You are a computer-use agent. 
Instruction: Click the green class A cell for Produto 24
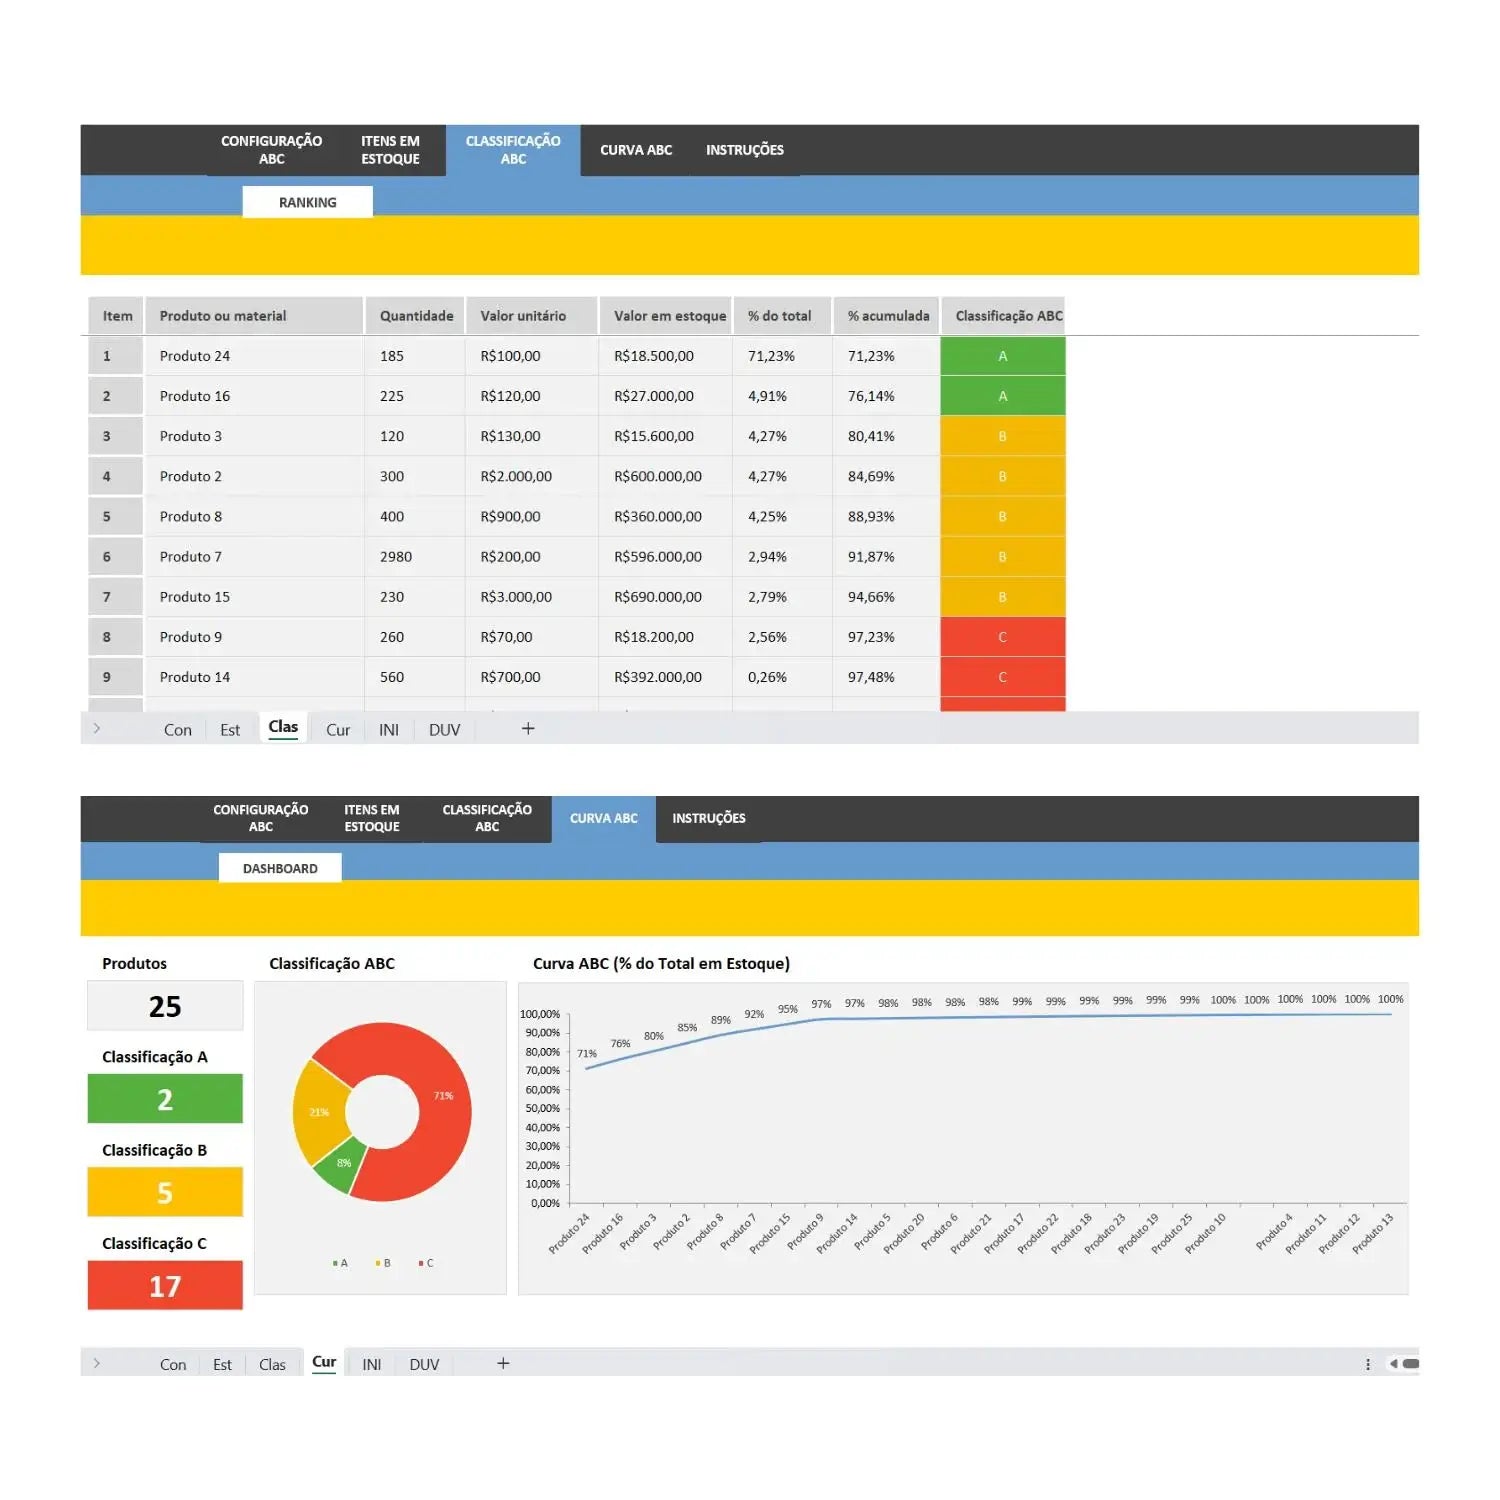[x=1002, y=356]
